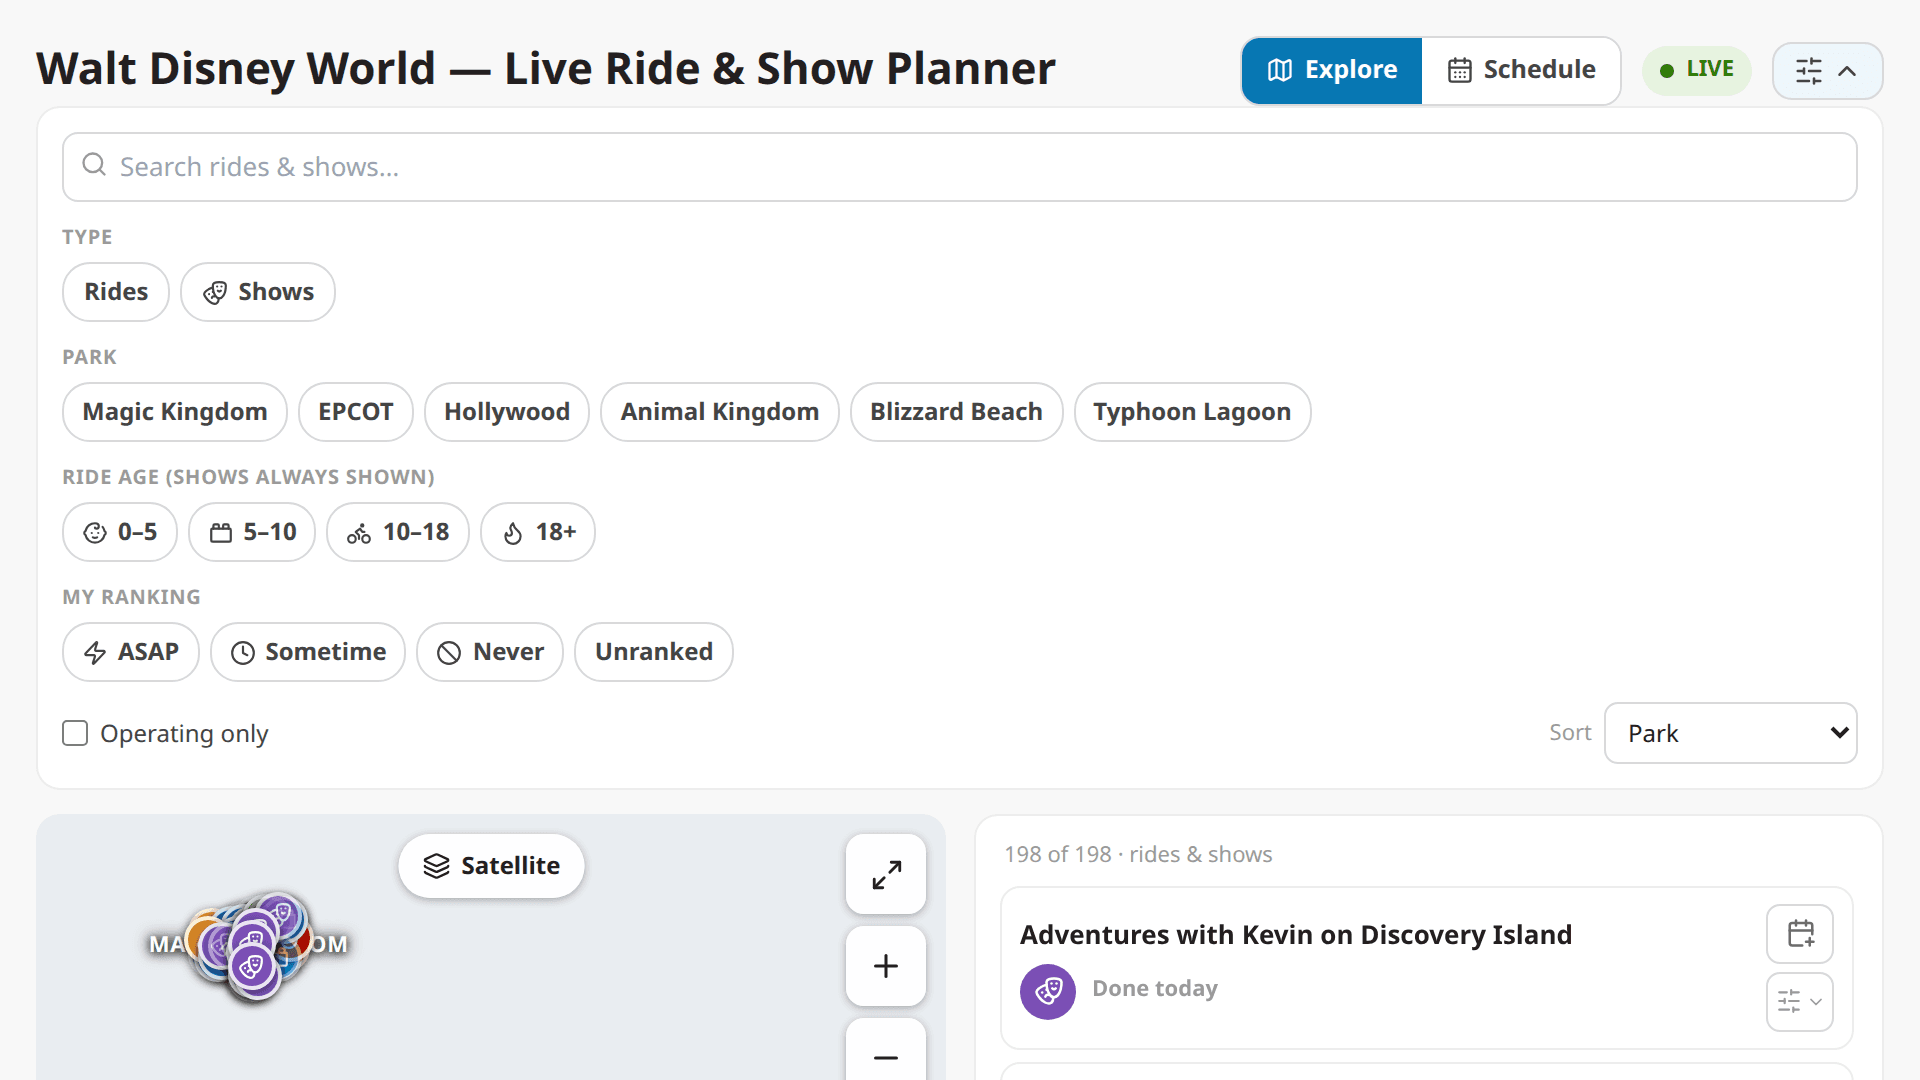Zoom out on the map
The height and width of the screenshot is (1080, 1920).
pos(886,1054)
